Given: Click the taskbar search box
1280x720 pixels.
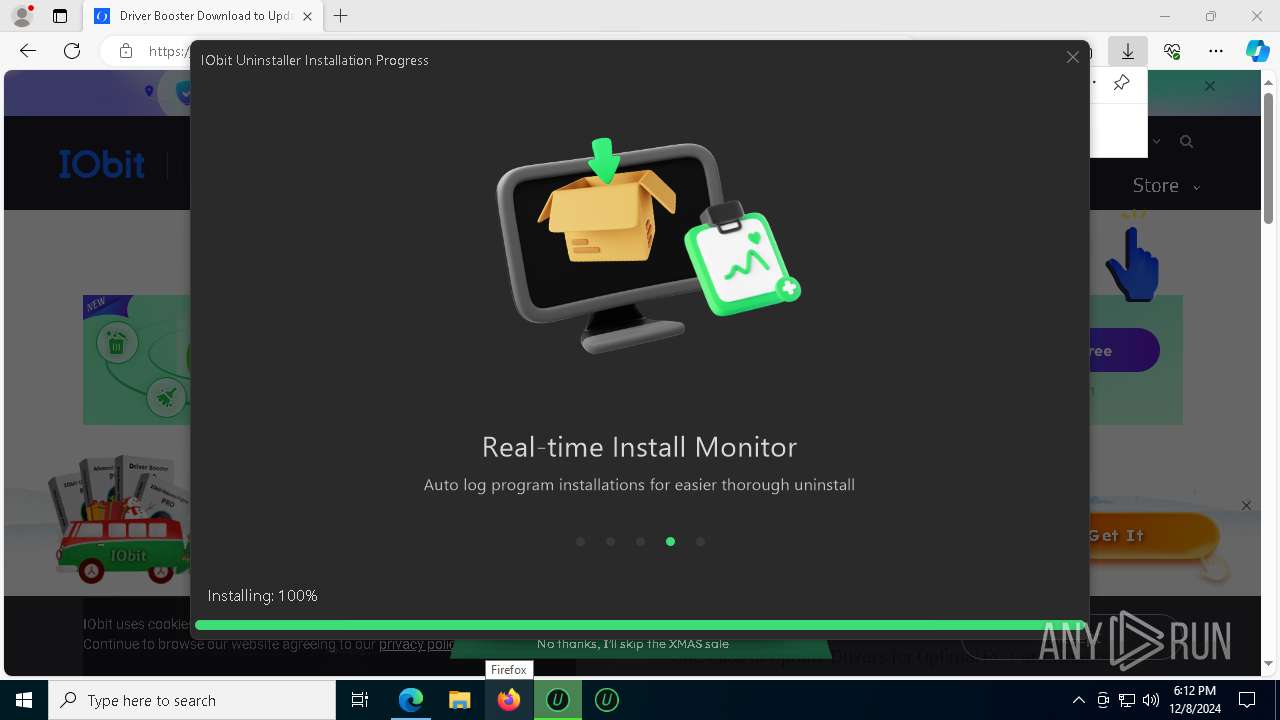Looking at the screenshot, I should [192, 700].
